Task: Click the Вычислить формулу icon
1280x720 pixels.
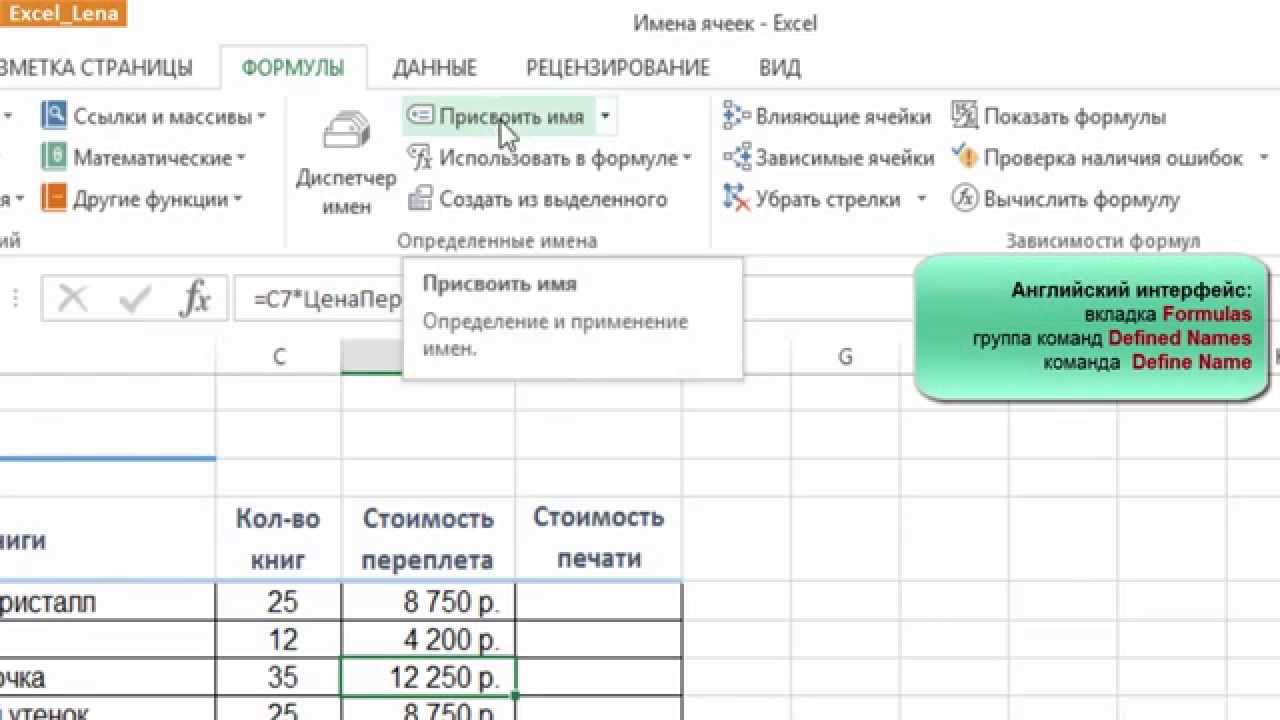Action: [964, 199]
